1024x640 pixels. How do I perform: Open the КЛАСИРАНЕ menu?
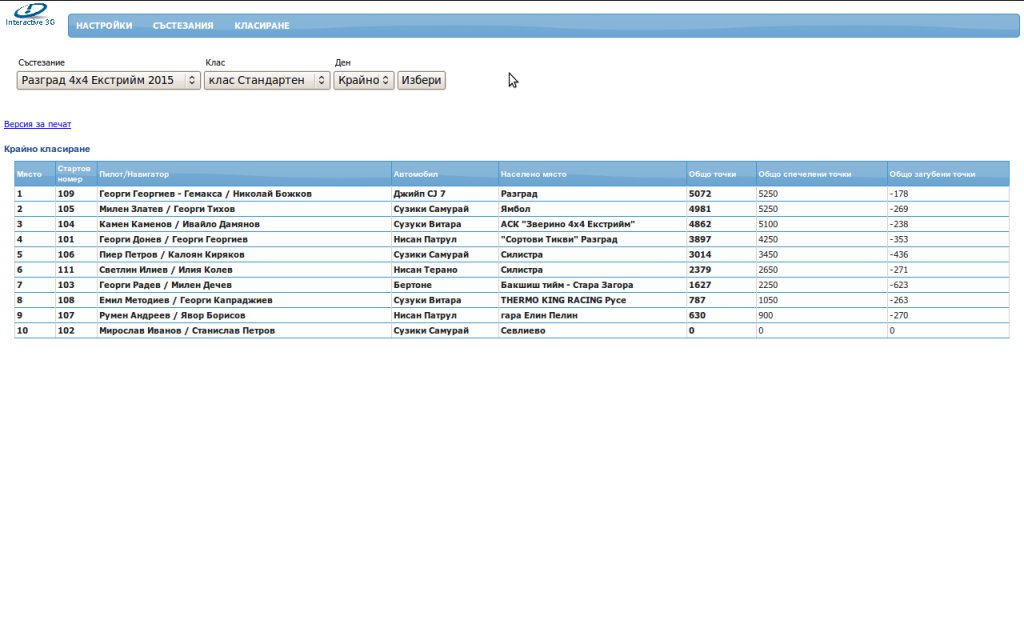[x=262, y=26]
